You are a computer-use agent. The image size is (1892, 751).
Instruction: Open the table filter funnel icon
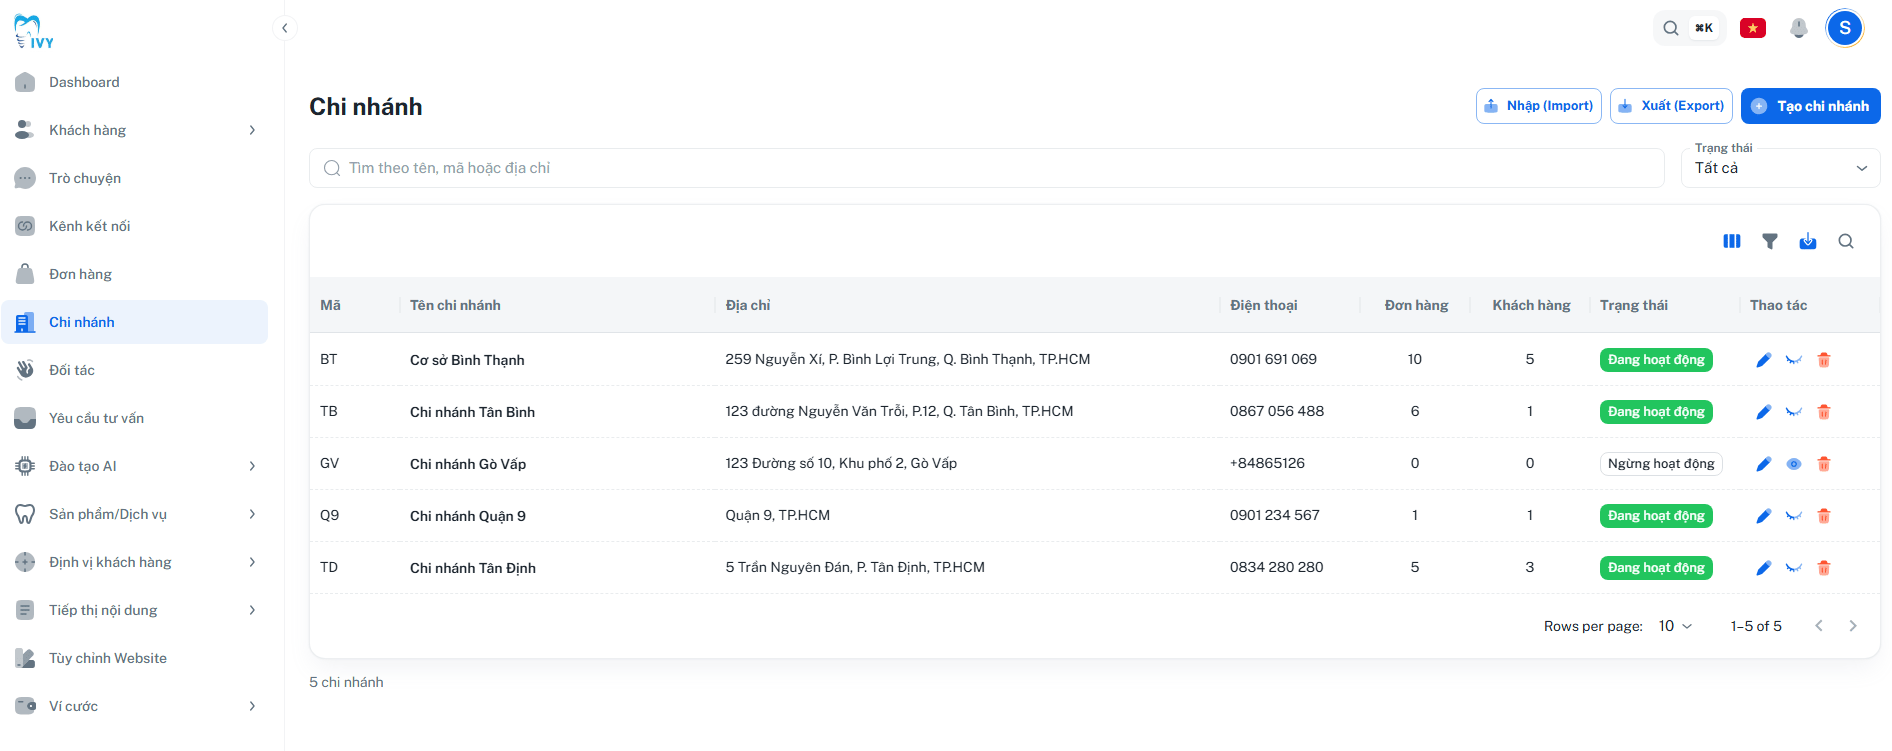(x=1770, y=241)
